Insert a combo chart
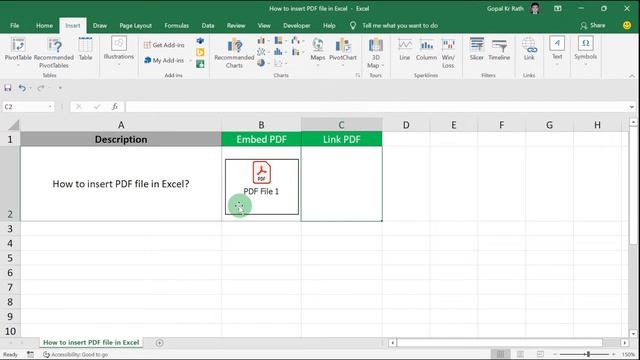The image size is (640, 360). [x=297, y=52]
